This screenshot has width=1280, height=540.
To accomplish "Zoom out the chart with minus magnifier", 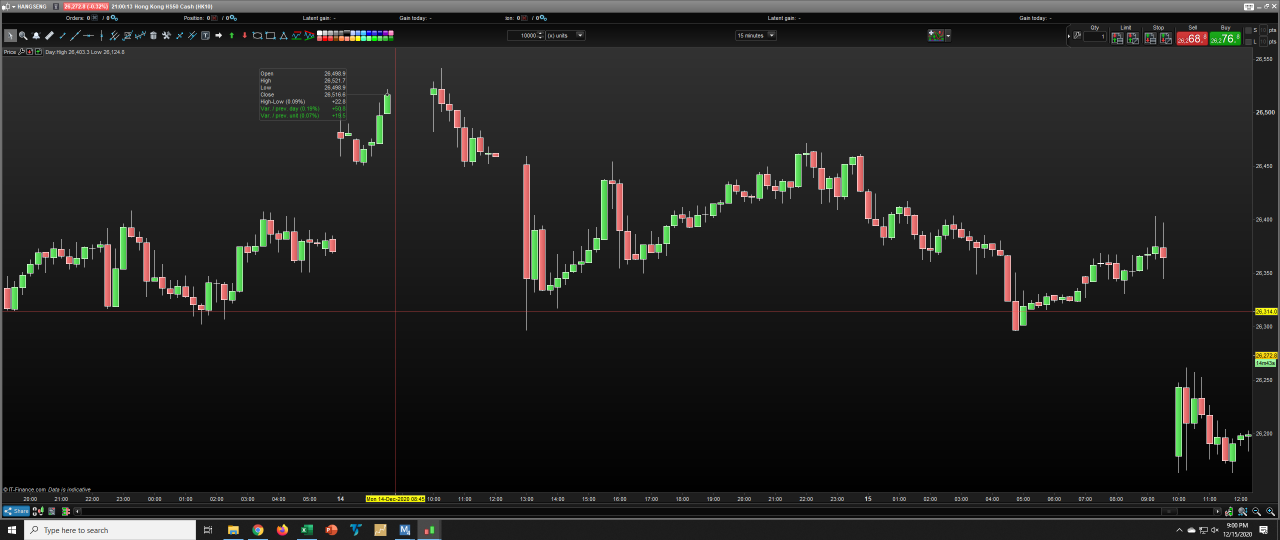I will 1256,511.
